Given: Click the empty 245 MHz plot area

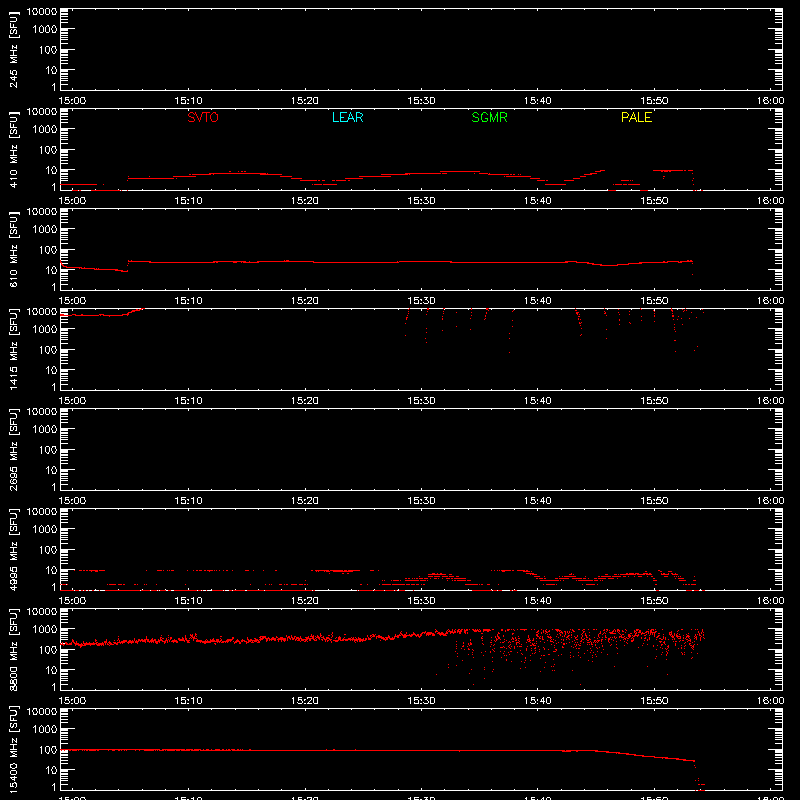Looking at the screenshot, I should tap(421, 49).
